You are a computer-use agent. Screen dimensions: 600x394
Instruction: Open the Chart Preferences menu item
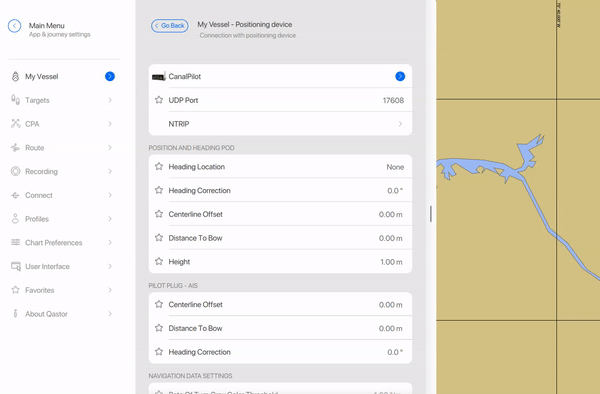click(x=63, y=243)
